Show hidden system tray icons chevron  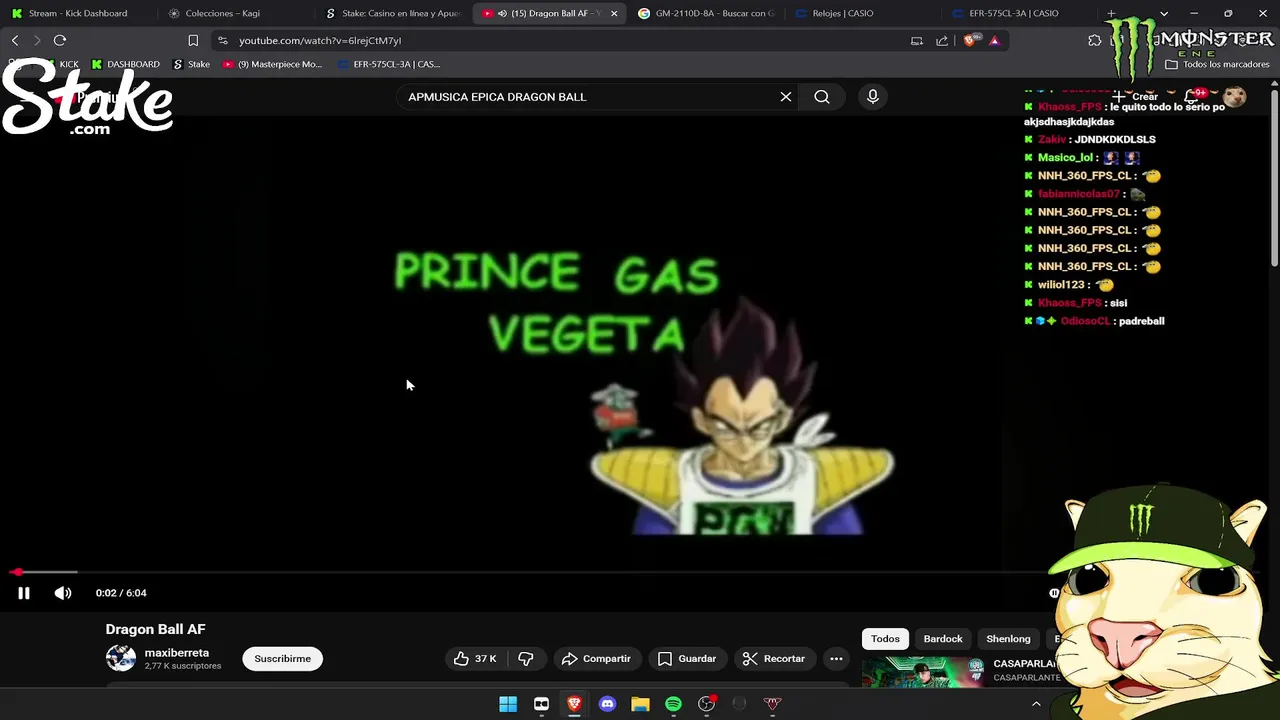coord(1036,704)
